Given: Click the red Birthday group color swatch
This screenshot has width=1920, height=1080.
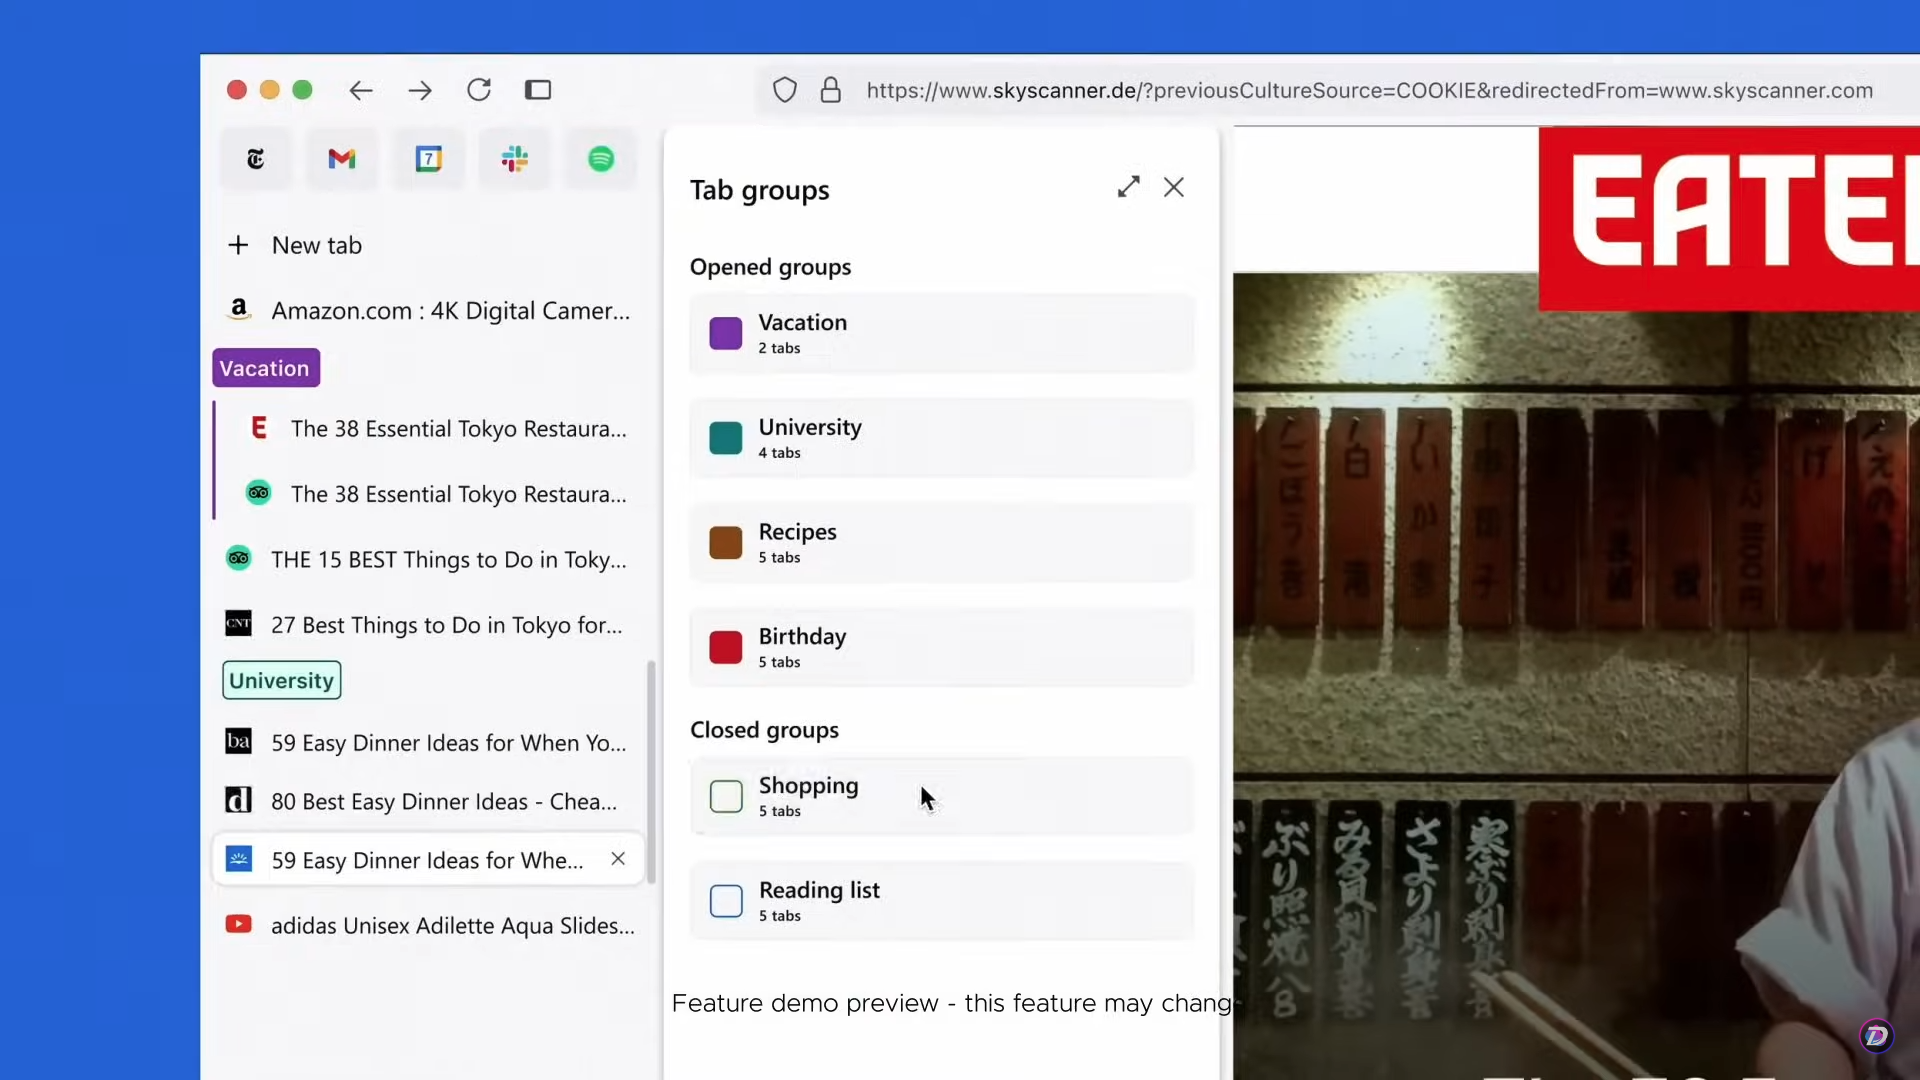Looking at the screenshot, I should (726, 647).
